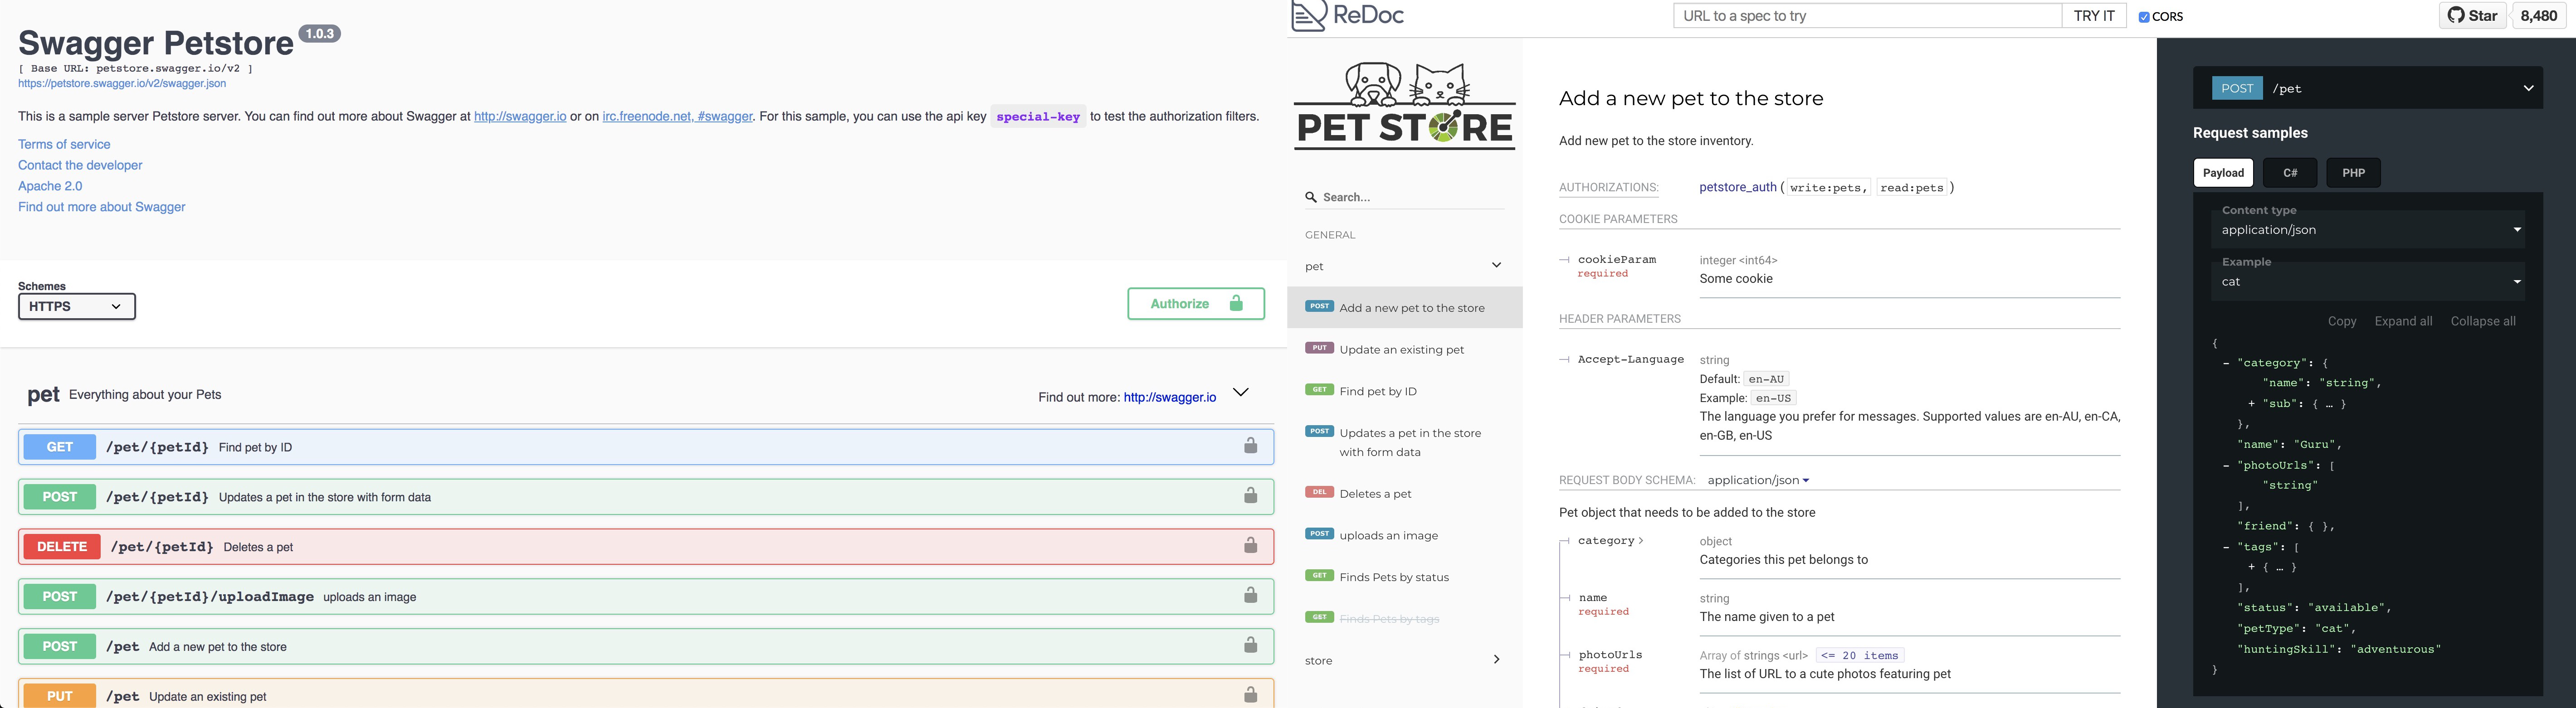The image size is (2576, 708).
Task: Open Terms of service link
Action: pyautogui.click(x=64, y=144)
